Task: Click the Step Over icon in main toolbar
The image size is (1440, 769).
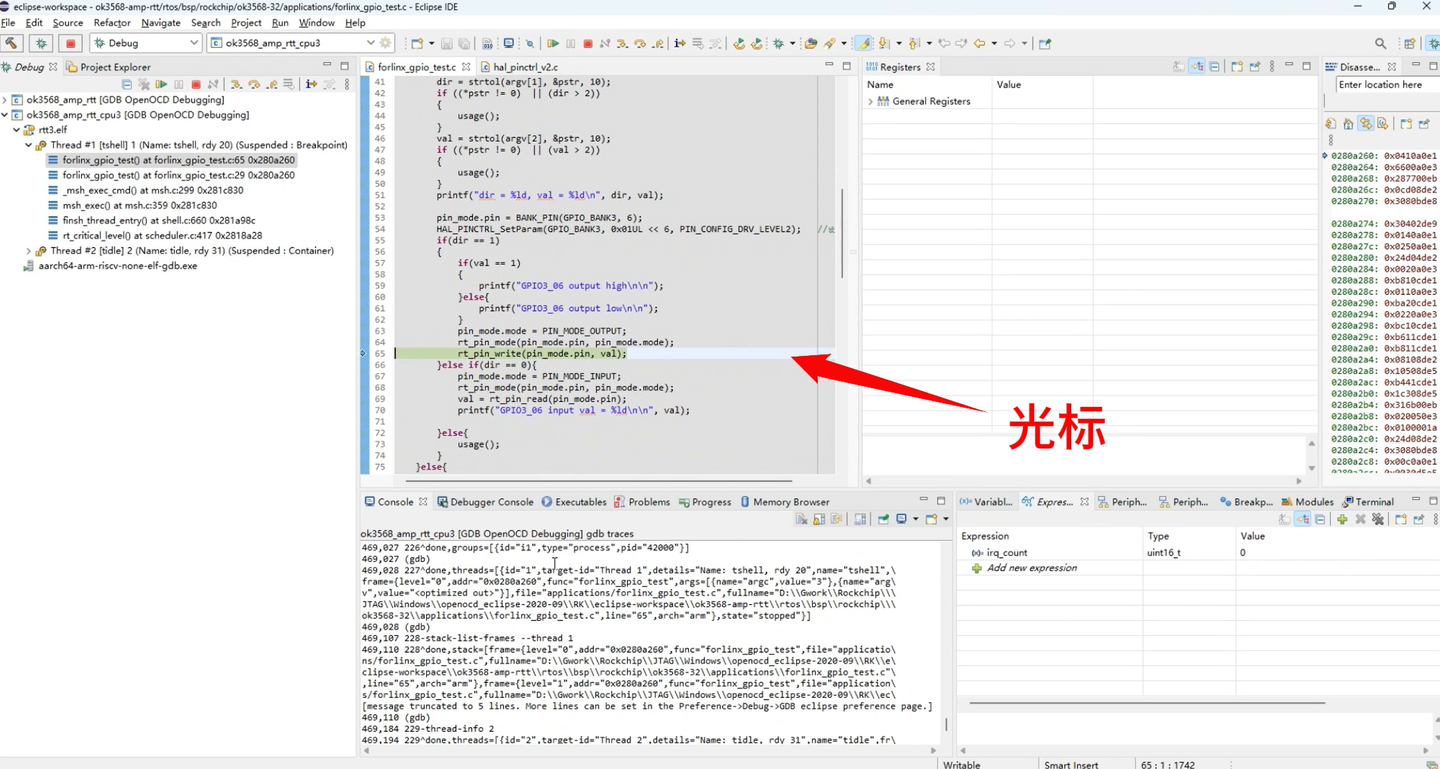Action: point(640,43)
